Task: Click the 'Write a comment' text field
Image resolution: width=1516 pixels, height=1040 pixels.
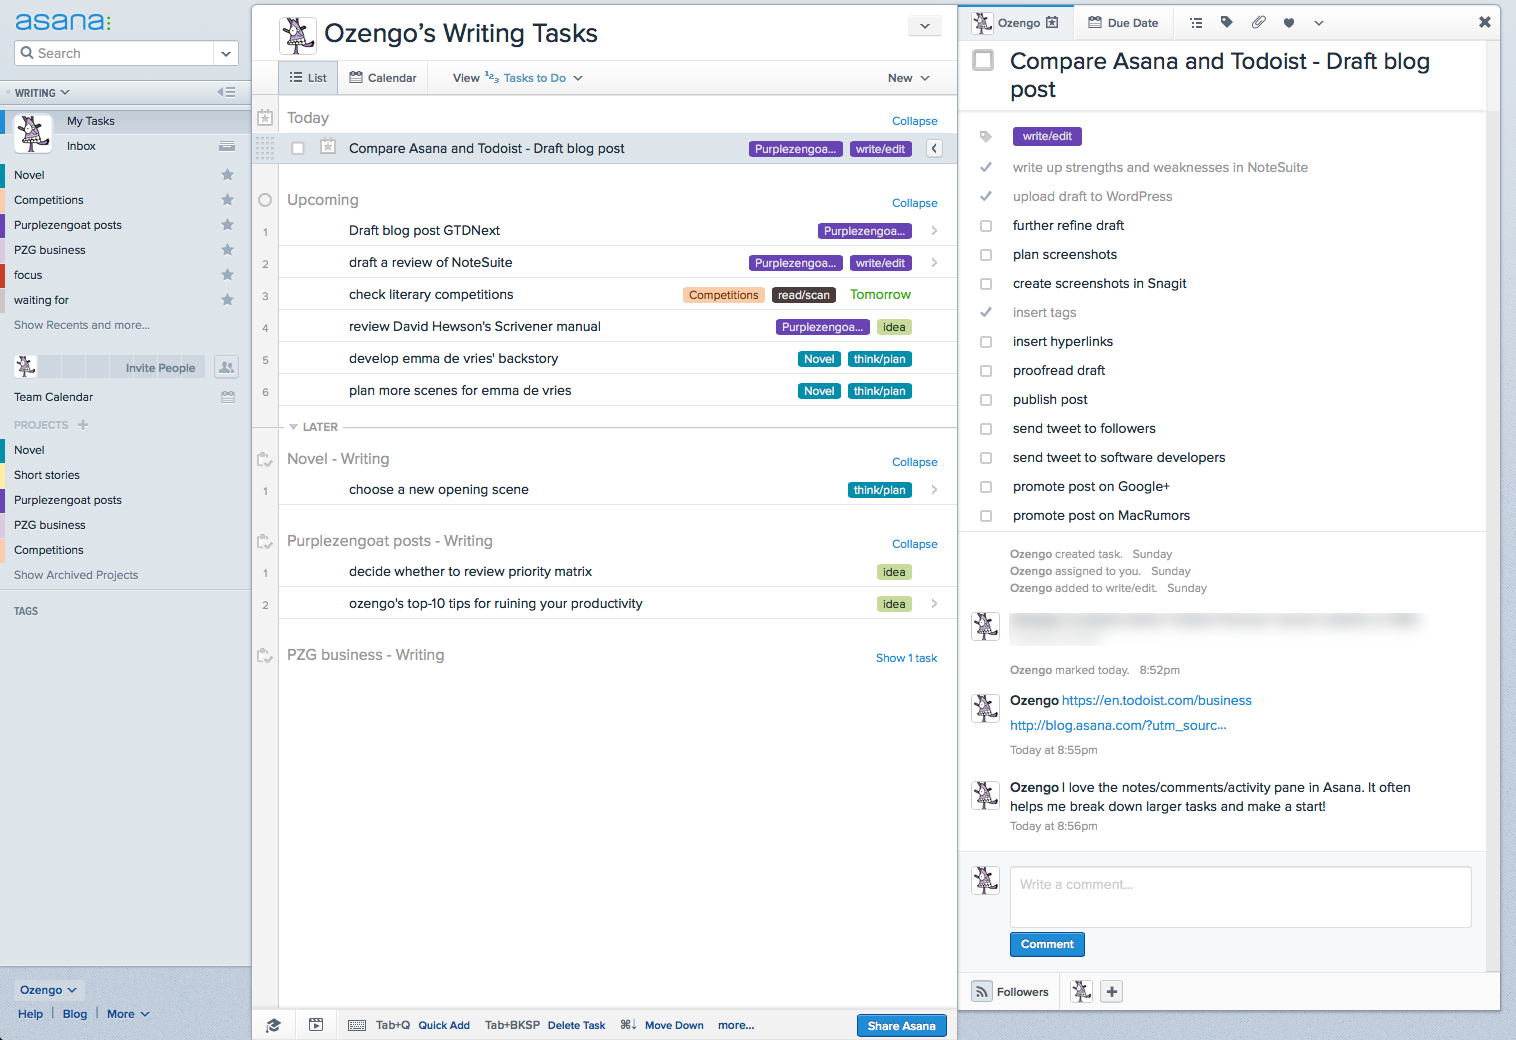Action: point(1240,896)
